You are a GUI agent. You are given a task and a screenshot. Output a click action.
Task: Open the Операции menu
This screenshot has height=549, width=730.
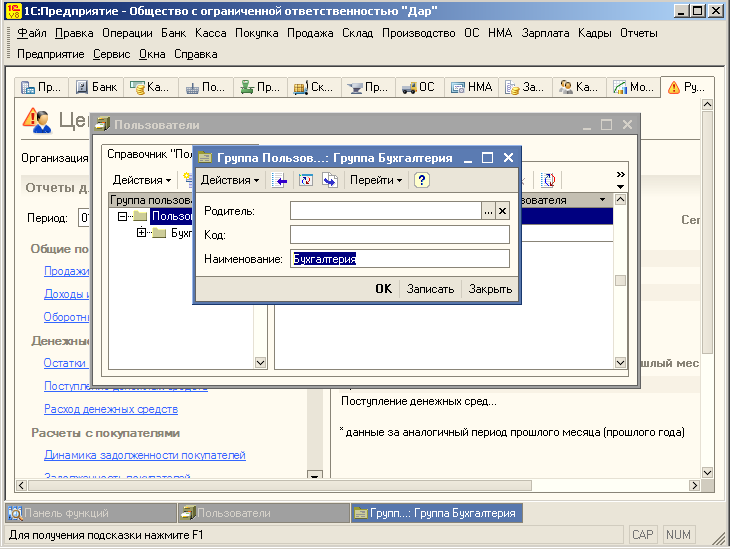pyautogui.click(x=127, y=33)
